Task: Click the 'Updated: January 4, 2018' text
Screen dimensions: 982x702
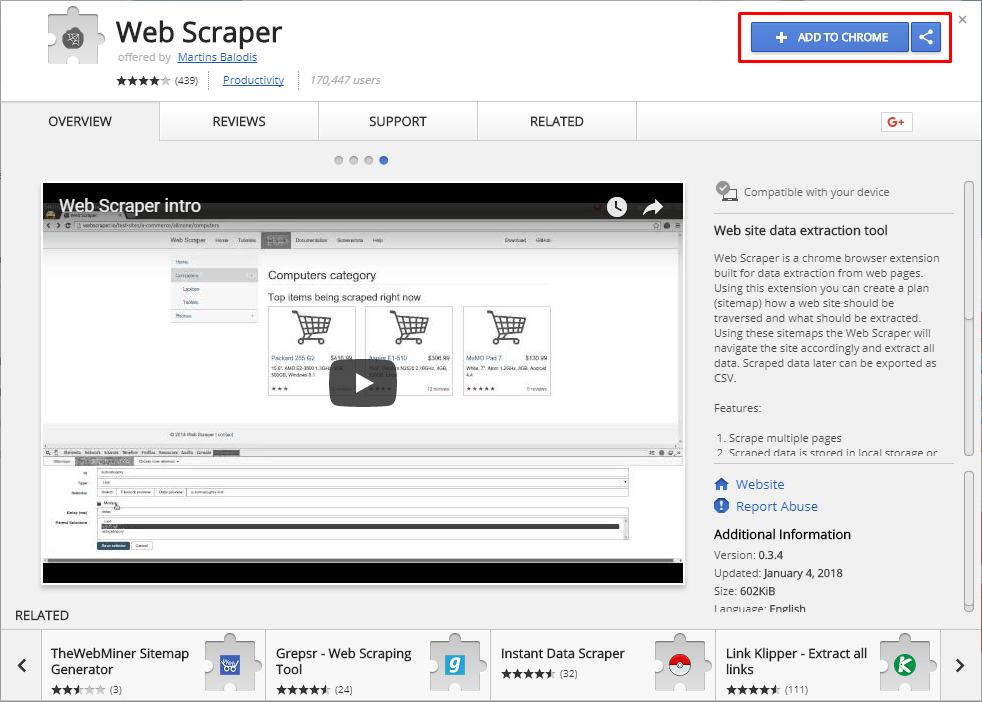Action: 778,573
